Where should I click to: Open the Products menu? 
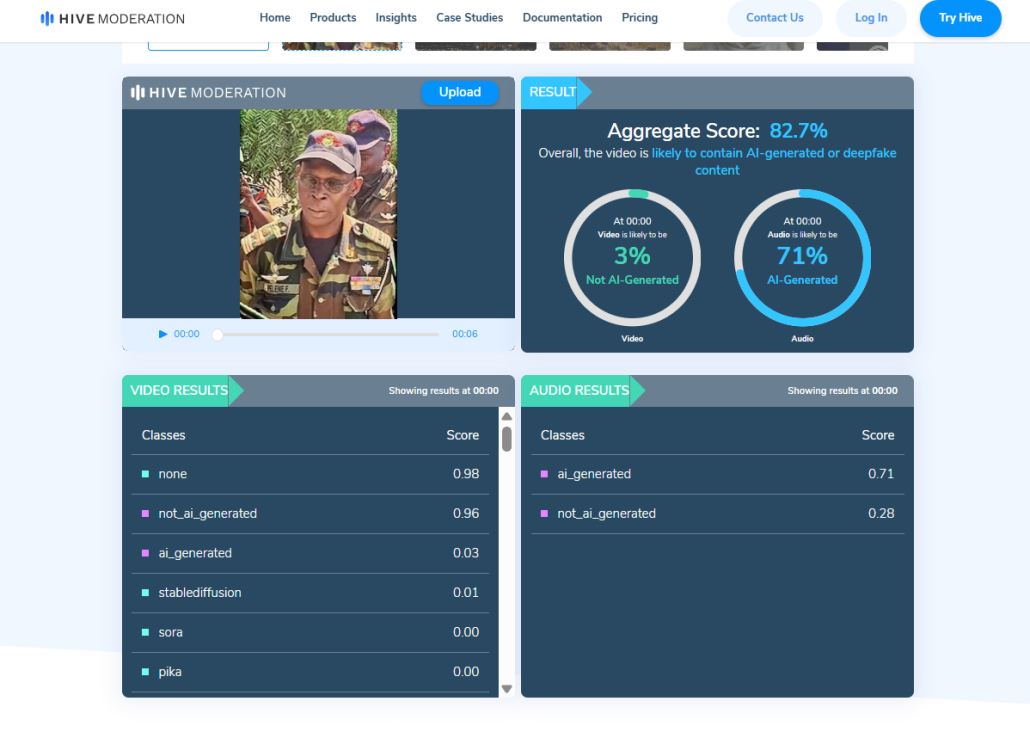click(x=333, y=18)
